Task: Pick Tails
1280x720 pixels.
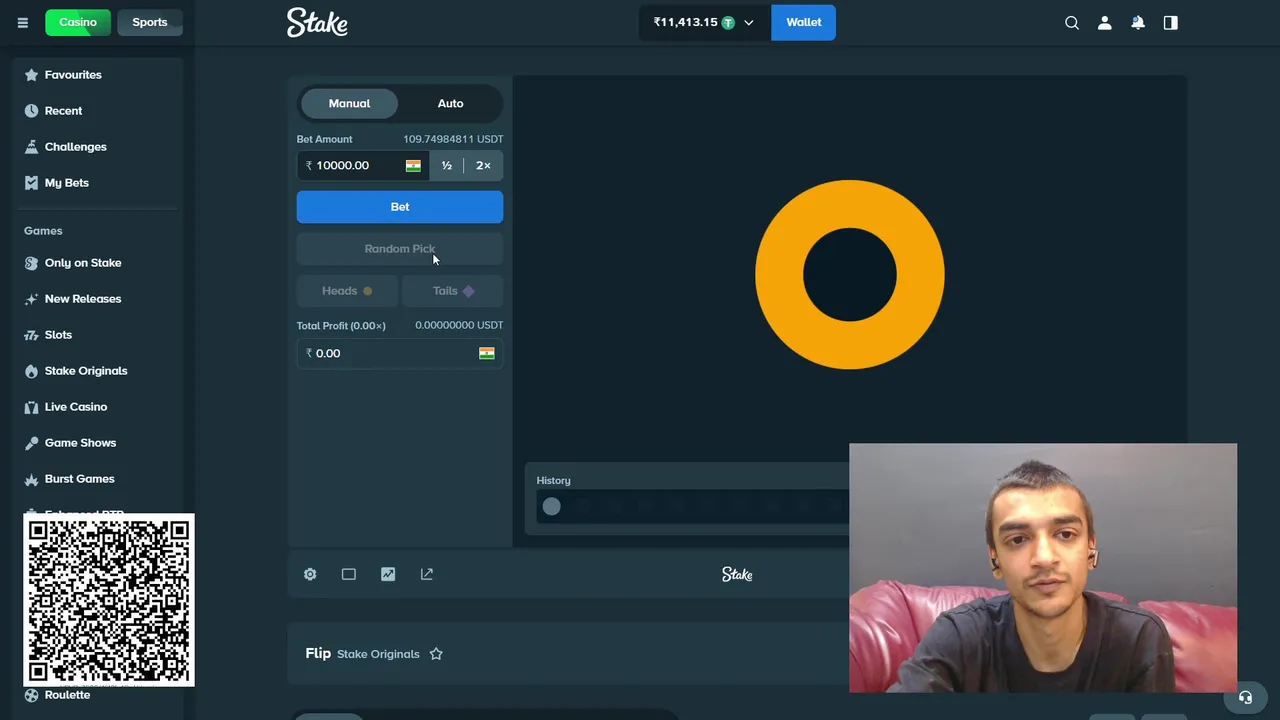Action: click(453, 291)
